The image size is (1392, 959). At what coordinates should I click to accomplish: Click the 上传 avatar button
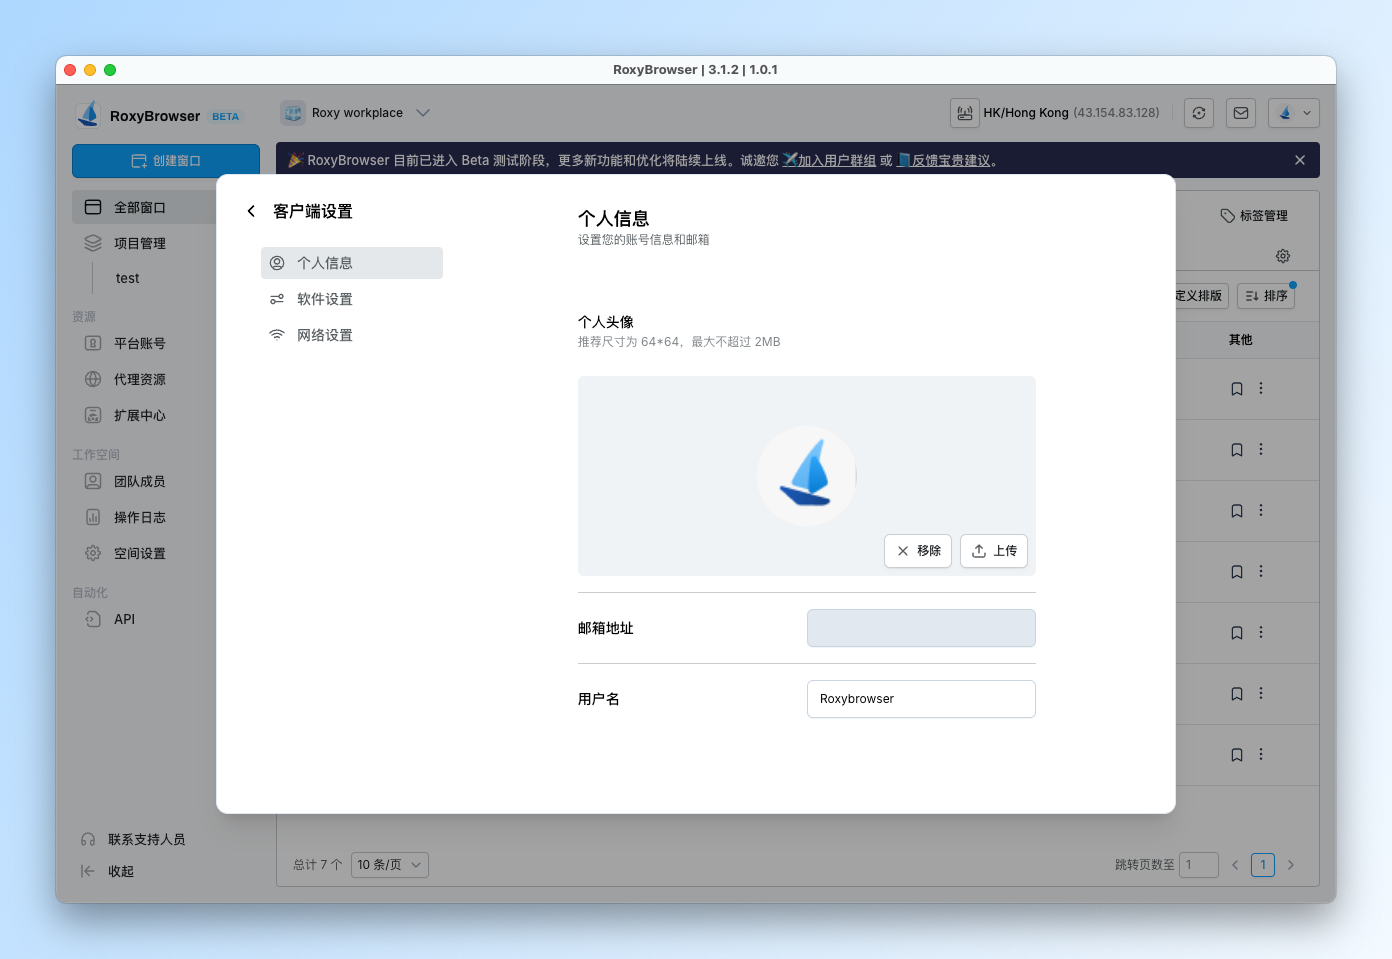point(994,551)
